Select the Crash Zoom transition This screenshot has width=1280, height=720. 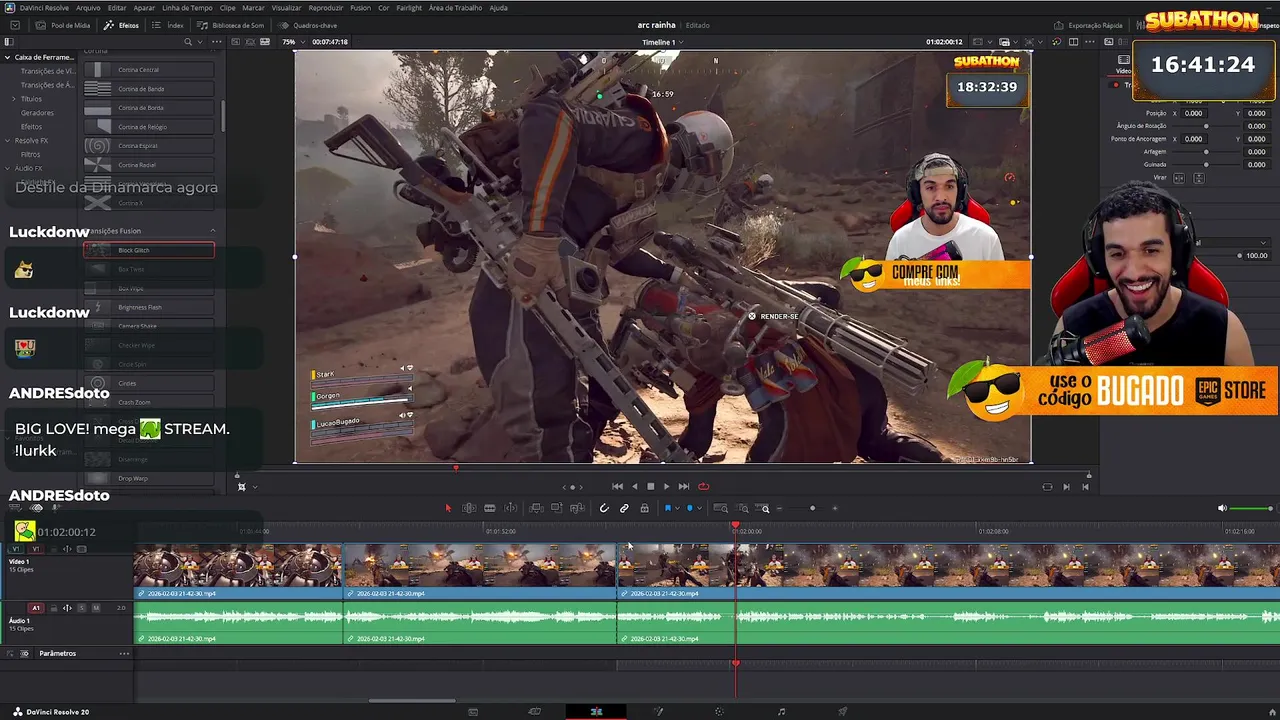tap(149, 402)
